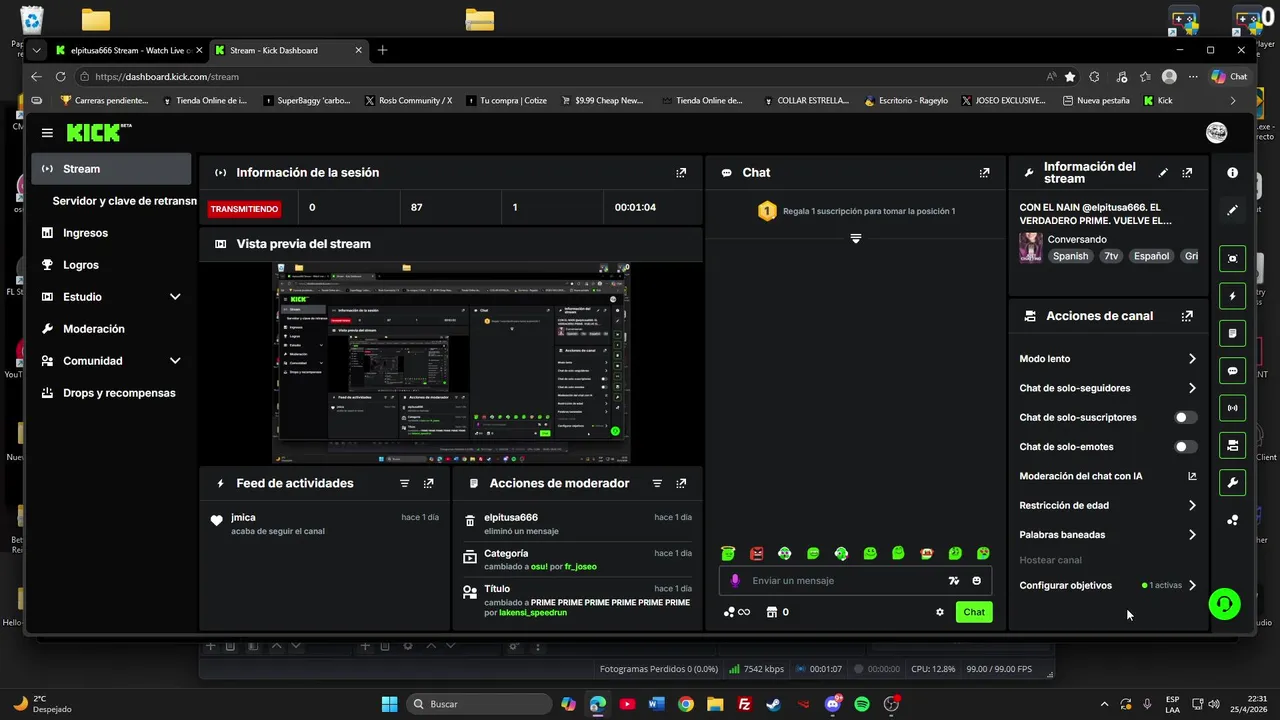Screen dimensions: 1280x720
Task: Toggle stream preview widget icon in right sidebar
Action: click(x=1232, y=258)
